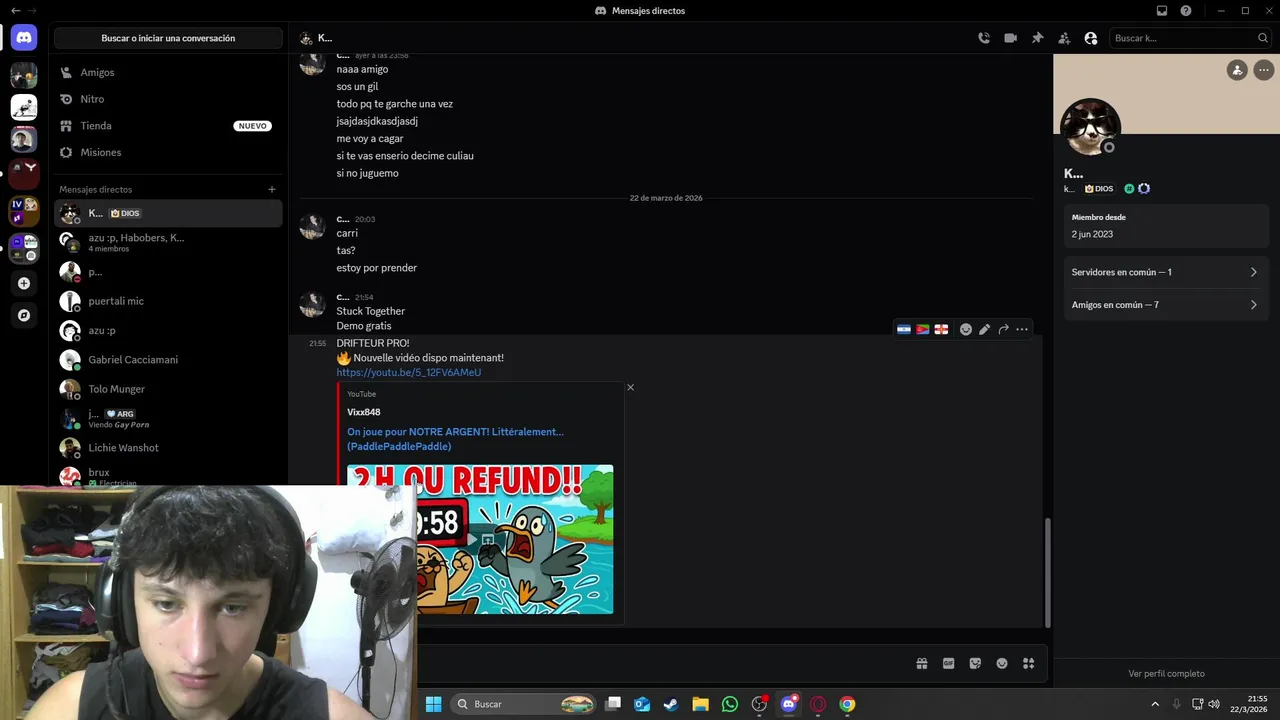Open the Tienda page
The width and height of the screenshot is (1280, 720).
click(x=168, y=126)
